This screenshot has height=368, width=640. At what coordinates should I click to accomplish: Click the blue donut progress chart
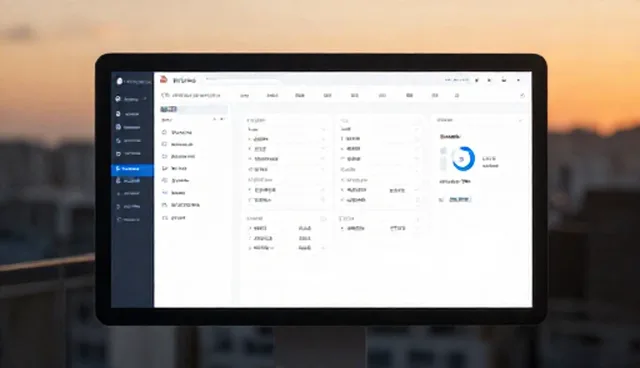click(x=463, y=158)
